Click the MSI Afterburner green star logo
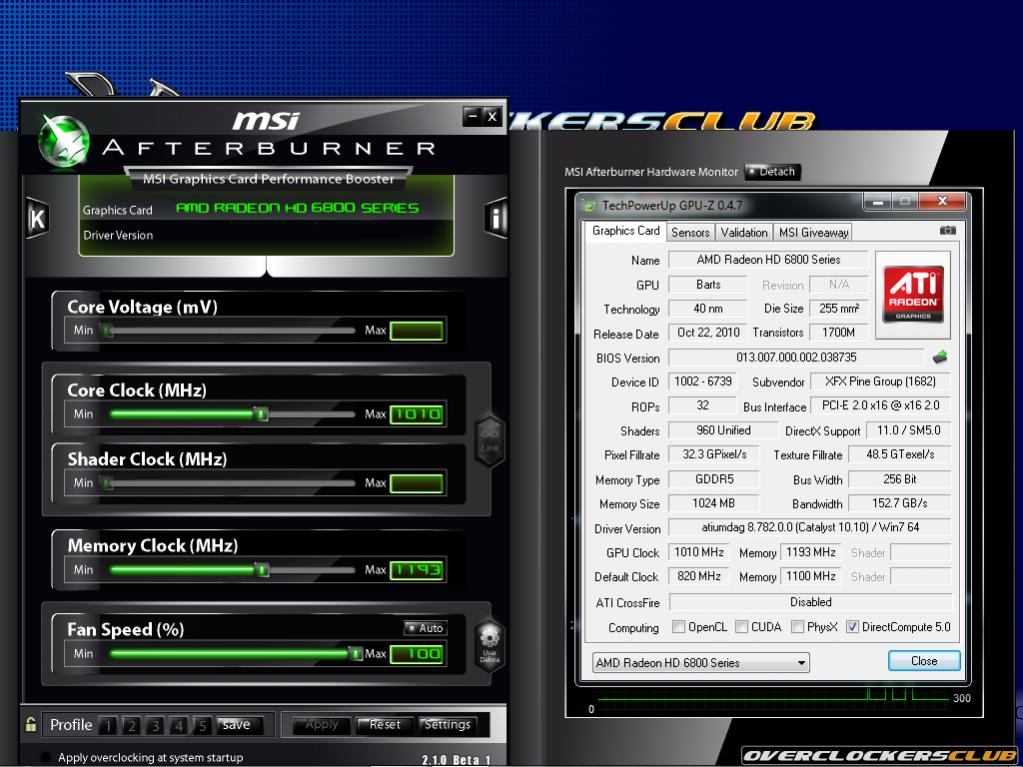The image size is (1023, 767). click(x=63, y=140)
